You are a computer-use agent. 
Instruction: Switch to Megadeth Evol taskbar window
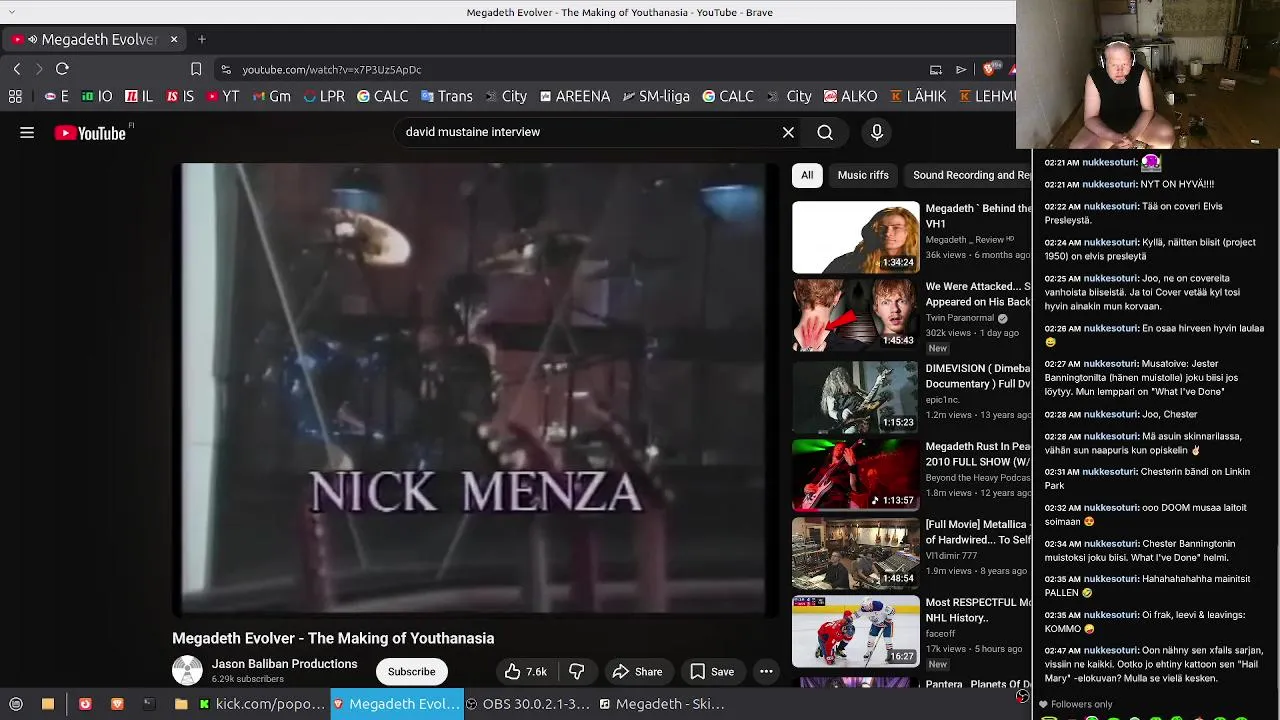pyautogui.click(x=396, y=704)
